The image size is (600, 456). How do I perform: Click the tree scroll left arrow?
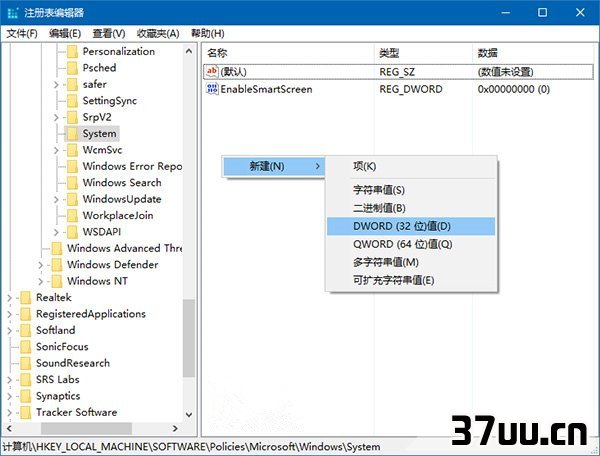pos(9,428)
